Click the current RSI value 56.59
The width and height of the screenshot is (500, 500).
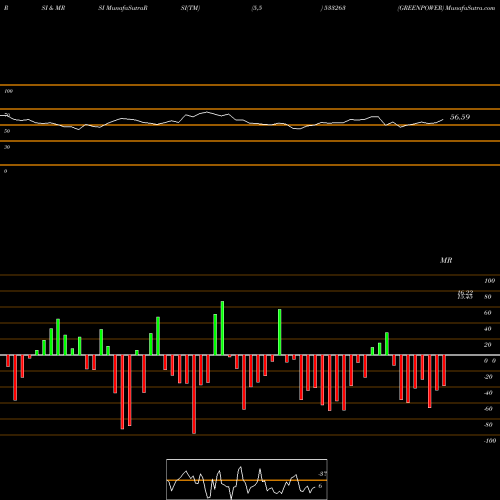tap(460, 117)
